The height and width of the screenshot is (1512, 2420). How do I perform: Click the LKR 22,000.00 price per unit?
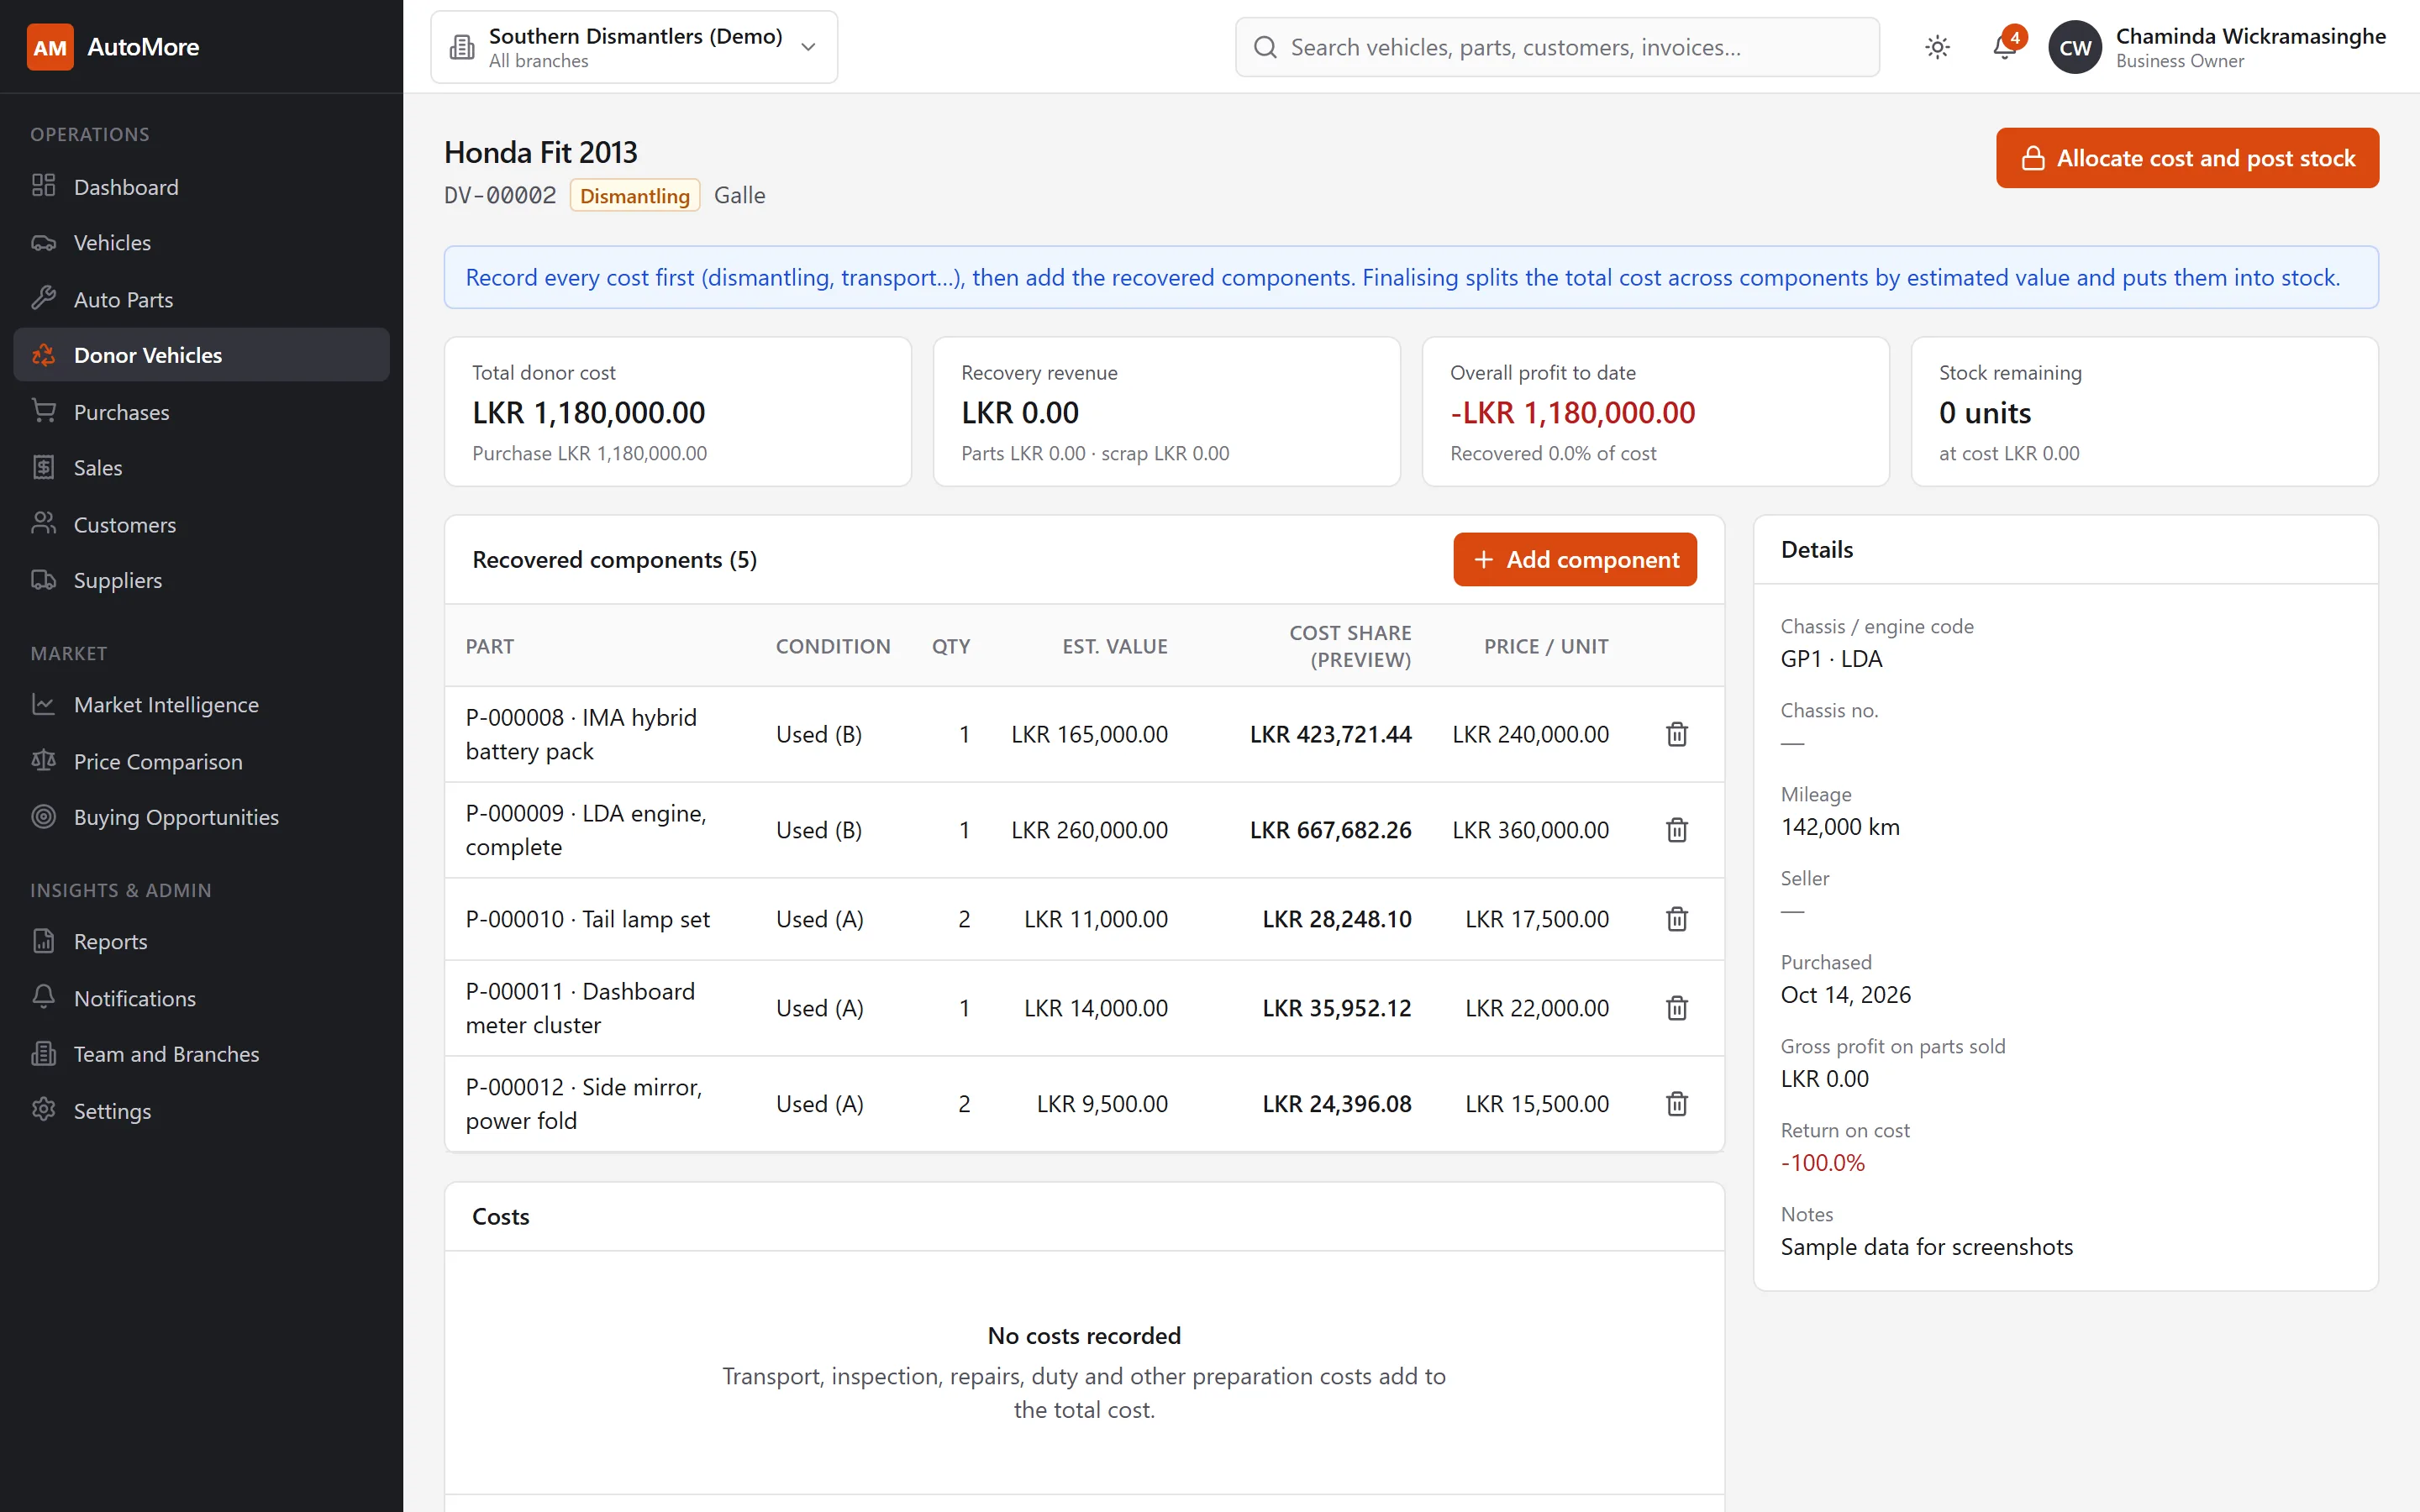(x=1537, y=1008)
